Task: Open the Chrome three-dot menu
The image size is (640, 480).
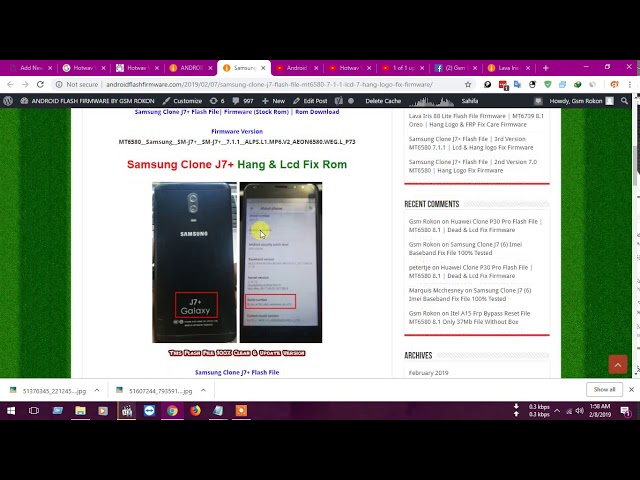Action: (629, 84)
